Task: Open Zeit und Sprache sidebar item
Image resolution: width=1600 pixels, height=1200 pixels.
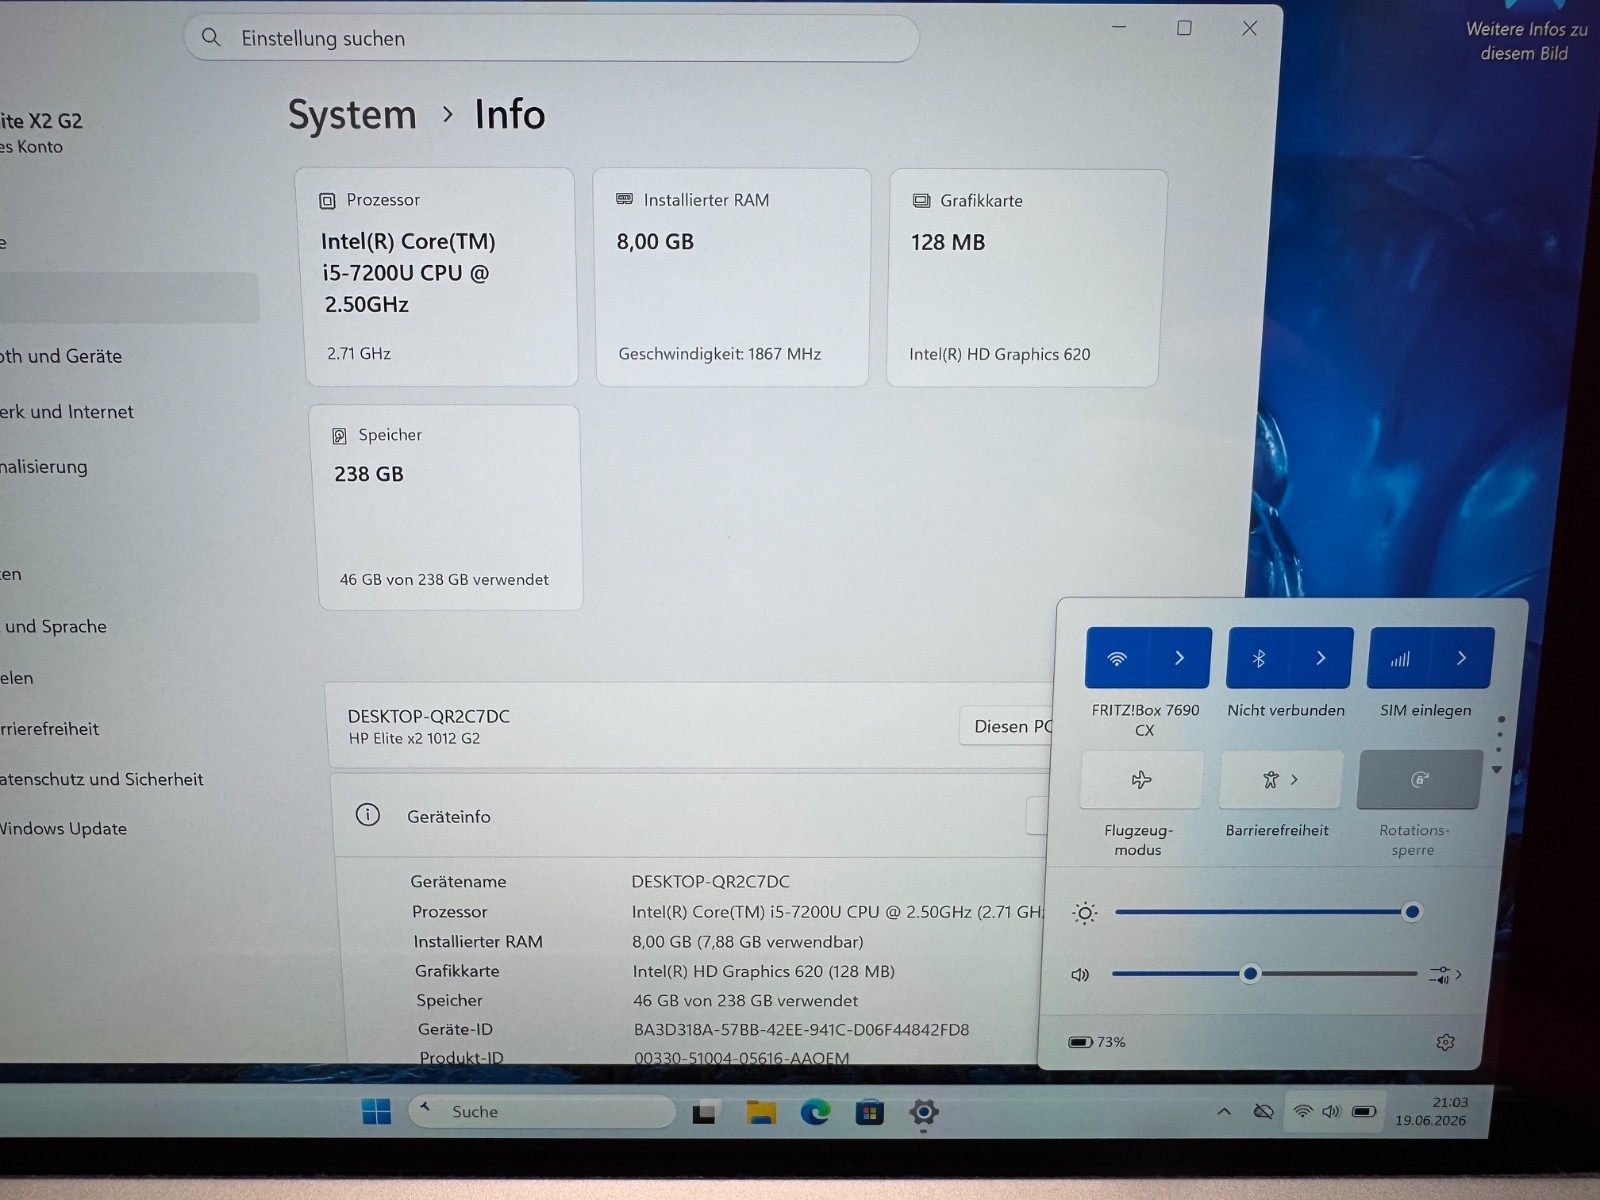Action: coord(55,627)
